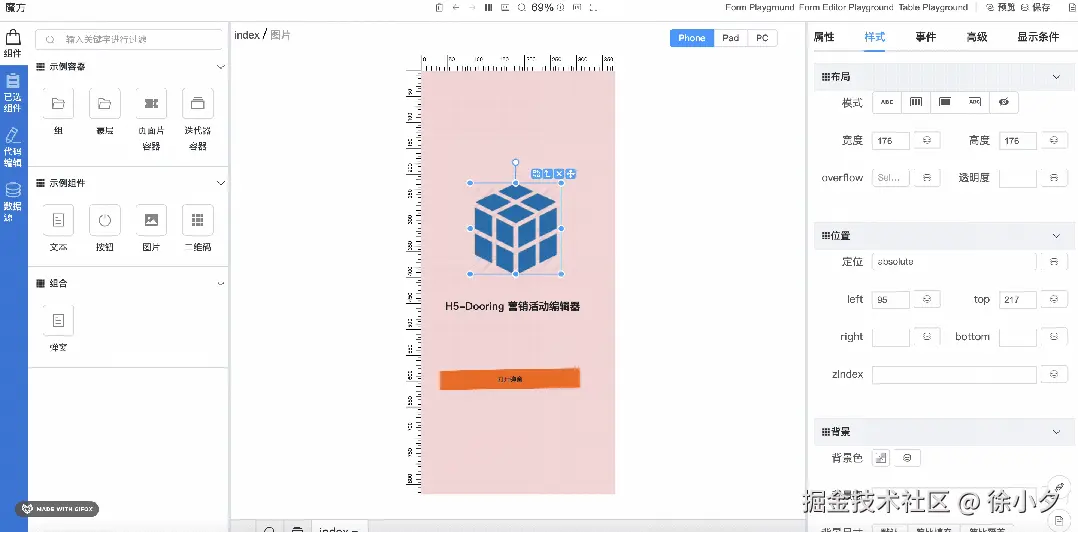The height and width of the screenshot is (533, 1079).
Task: Click the component keyword search field
Action: click(129, 39)
